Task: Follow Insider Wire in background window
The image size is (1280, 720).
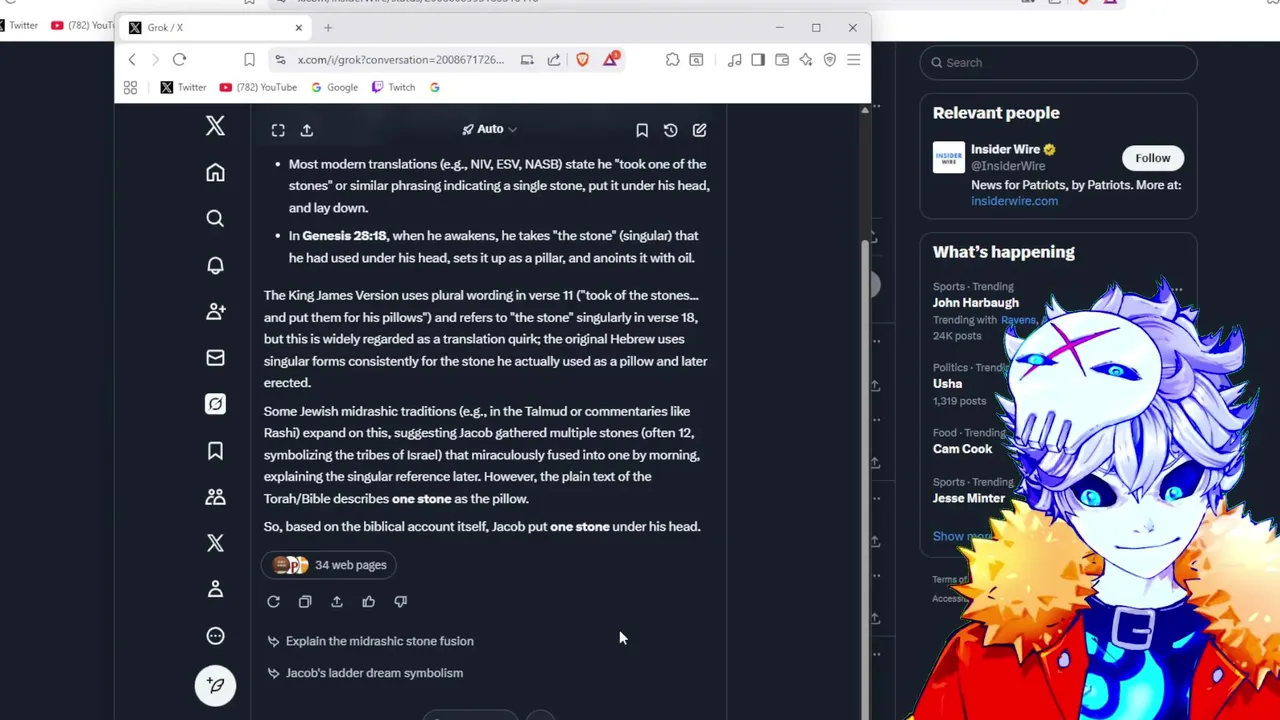Action: pos(1152,158)
